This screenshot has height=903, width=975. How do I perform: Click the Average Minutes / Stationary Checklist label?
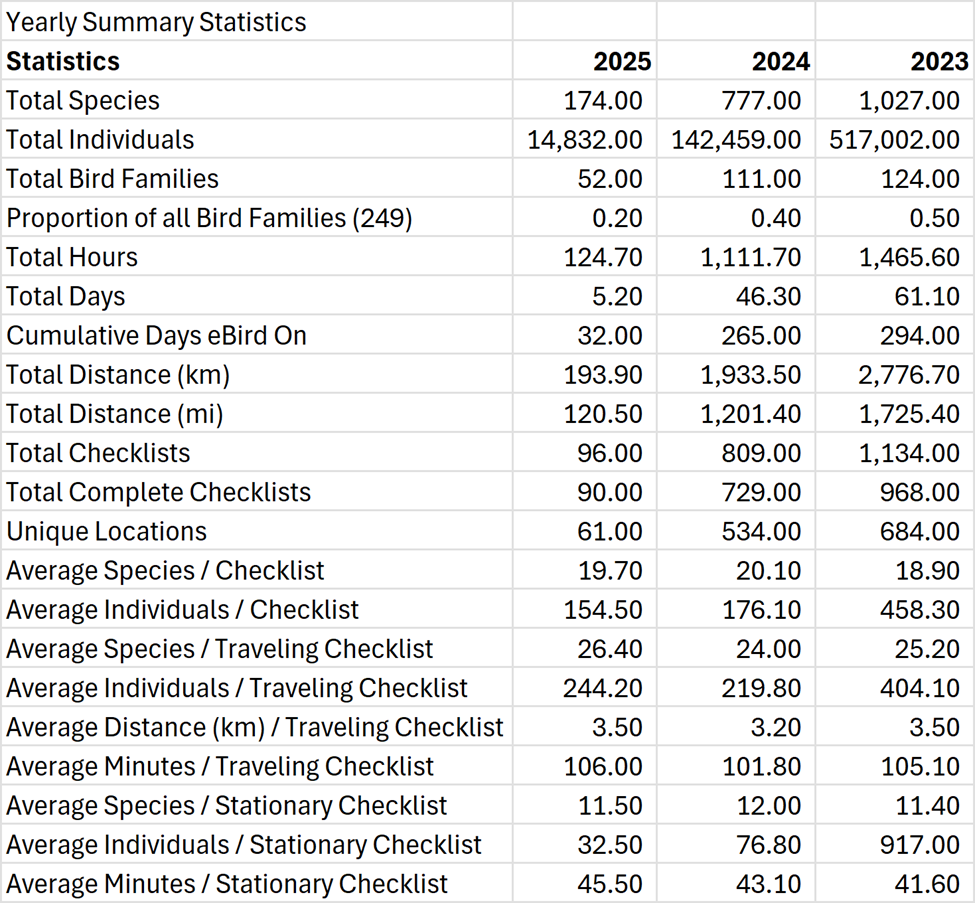coord(227,884)
